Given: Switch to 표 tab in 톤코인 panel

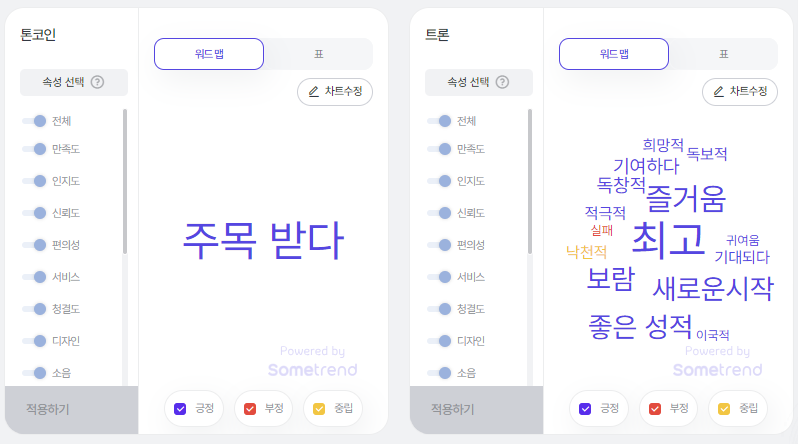Looking at the screenshot, I should 319,54.
